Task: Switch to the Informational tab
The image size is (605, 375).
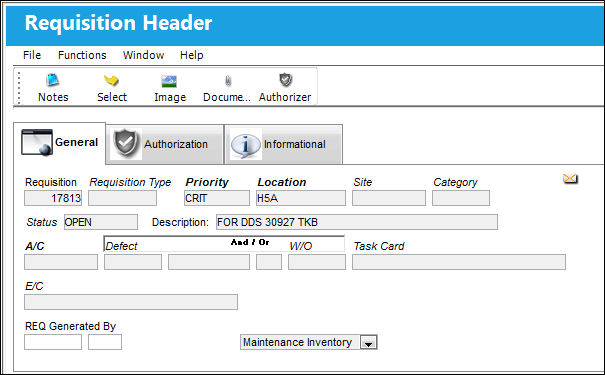Action: [x=284, y=144]
